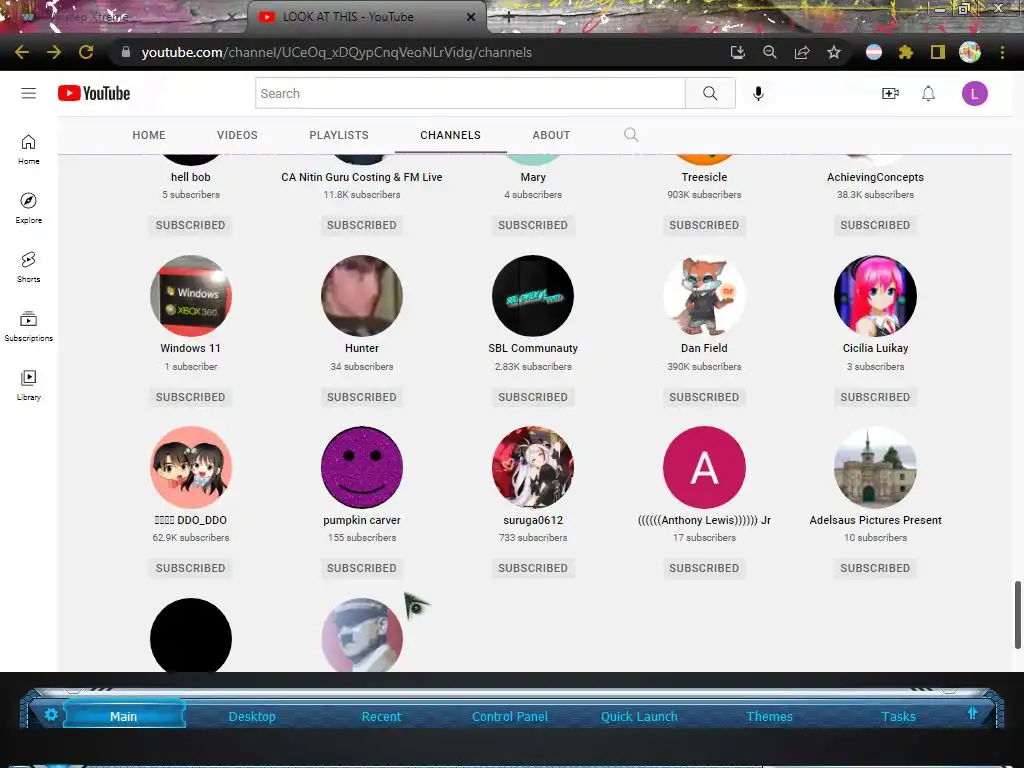The image size is (1024, 768).
Task: Switch to the PLAYLISTS tab
Action: click(338, 135)
